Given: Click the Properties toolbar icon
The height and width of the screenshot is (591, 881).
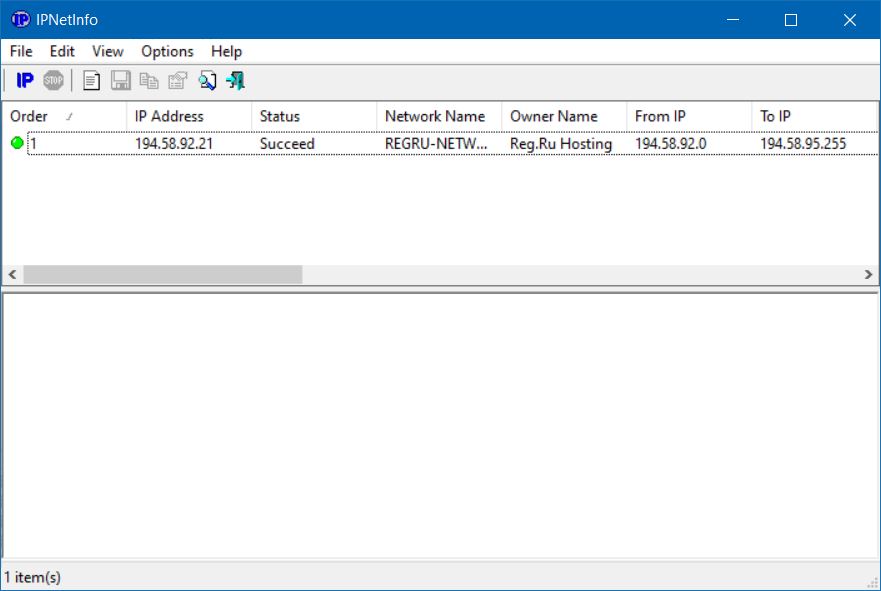Looking at the screenshot, I should coord(178,80).
